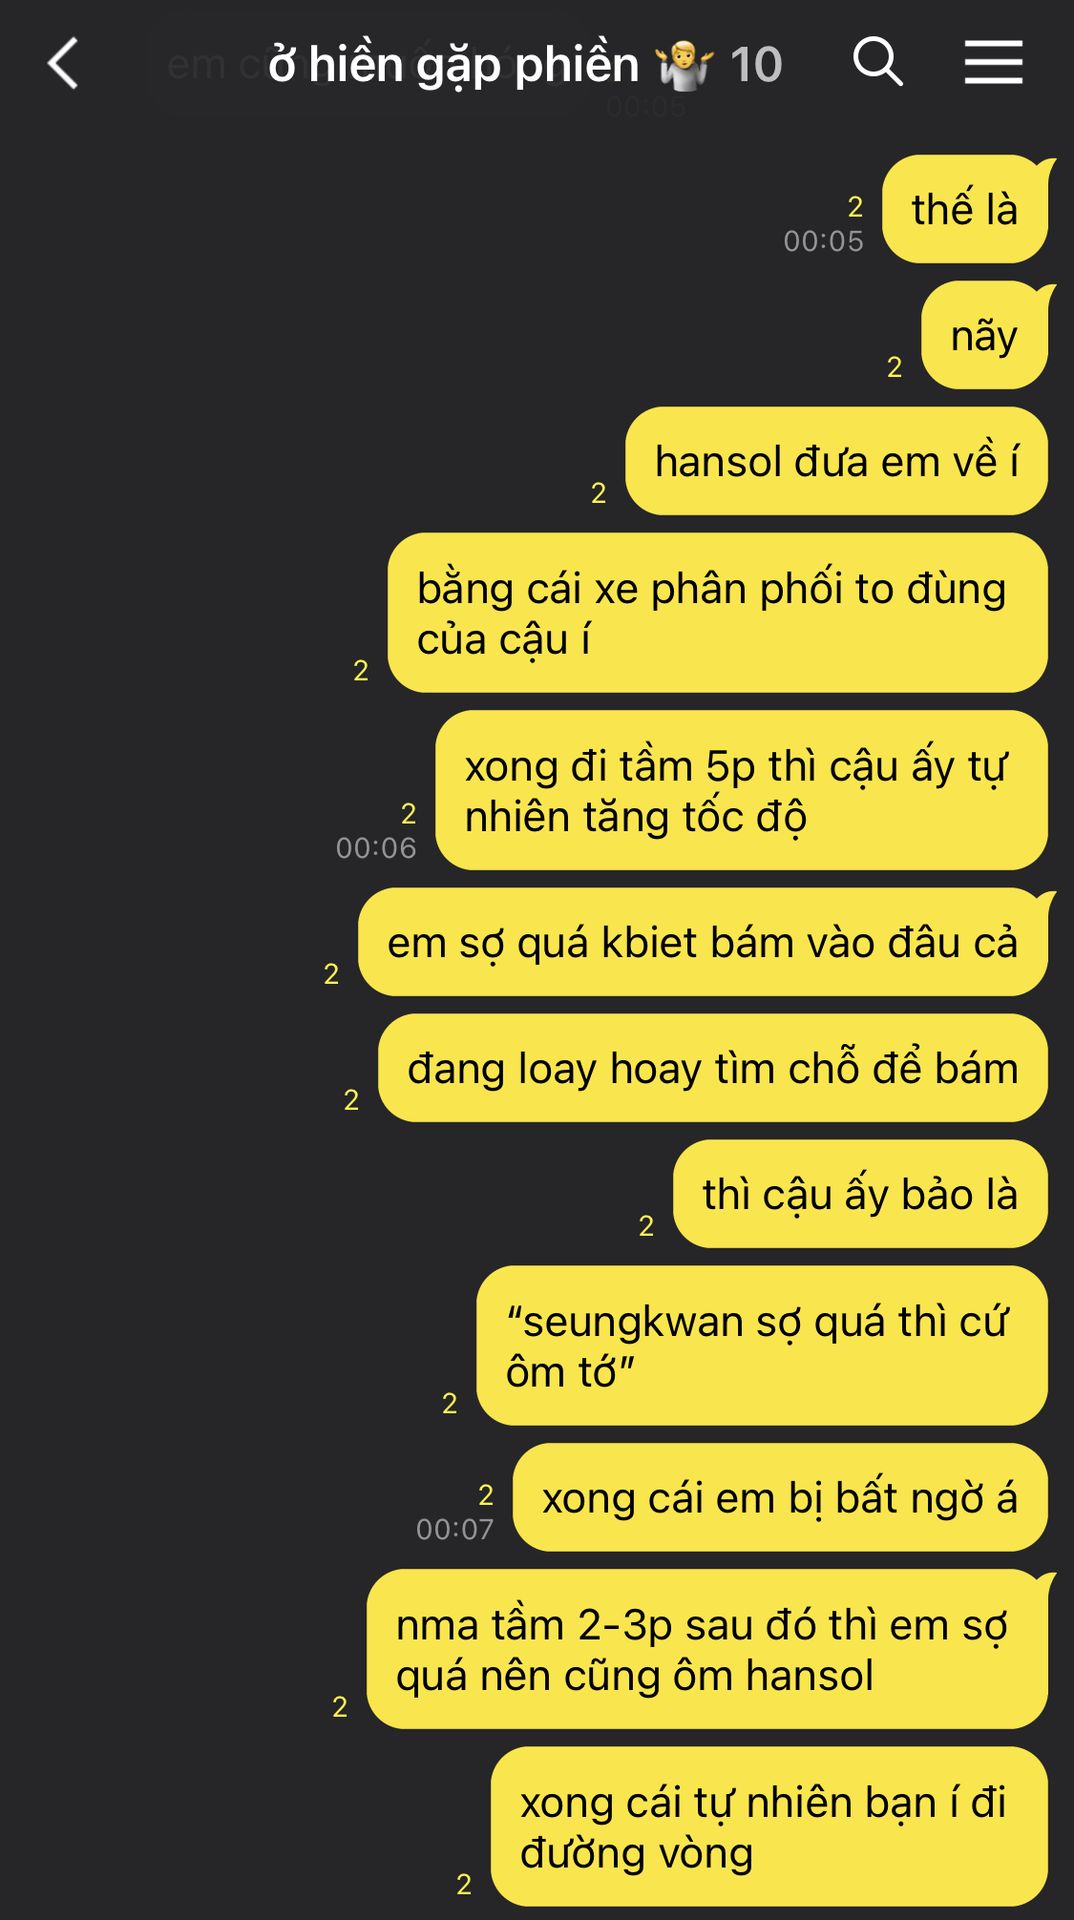1074x1920 pixels.
Task: Tap unread count 2 beside 'thế là'
Action: point(855,206)
